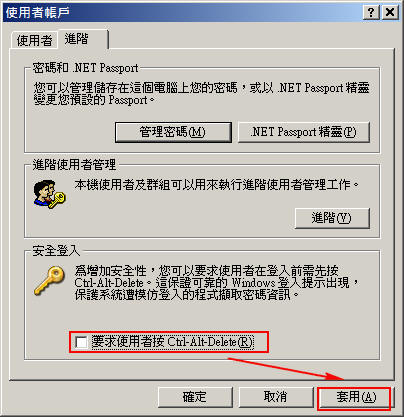
Task: Switch to the 使用者 tab
Action: coord(34,41)
